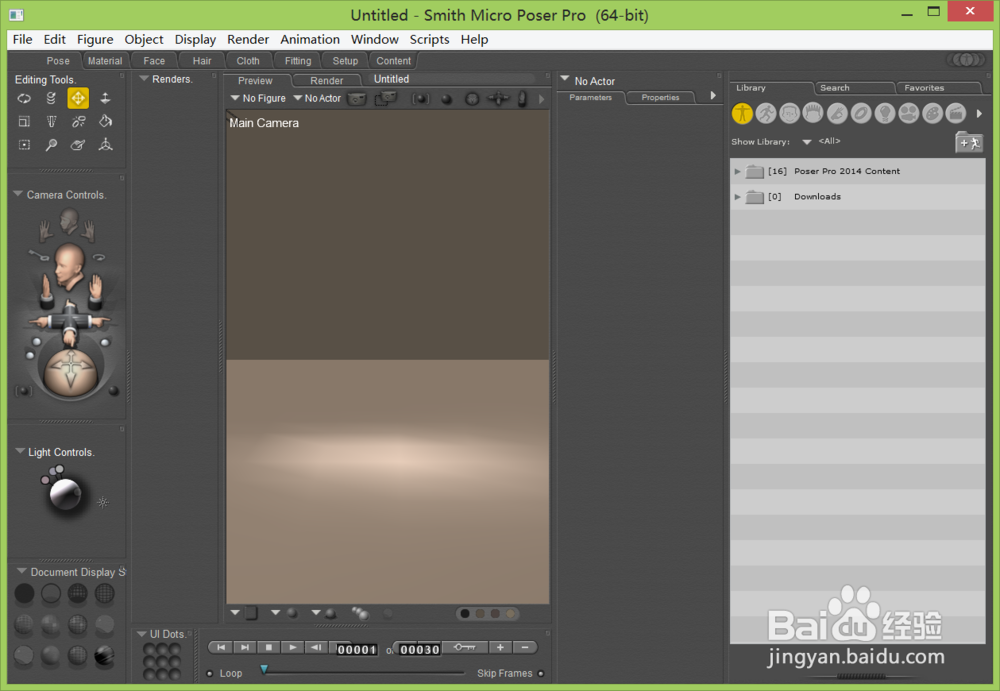Collapse the Camera Controls panel
The width and height of the screenshot is (1000, 691).
point(18,194)
